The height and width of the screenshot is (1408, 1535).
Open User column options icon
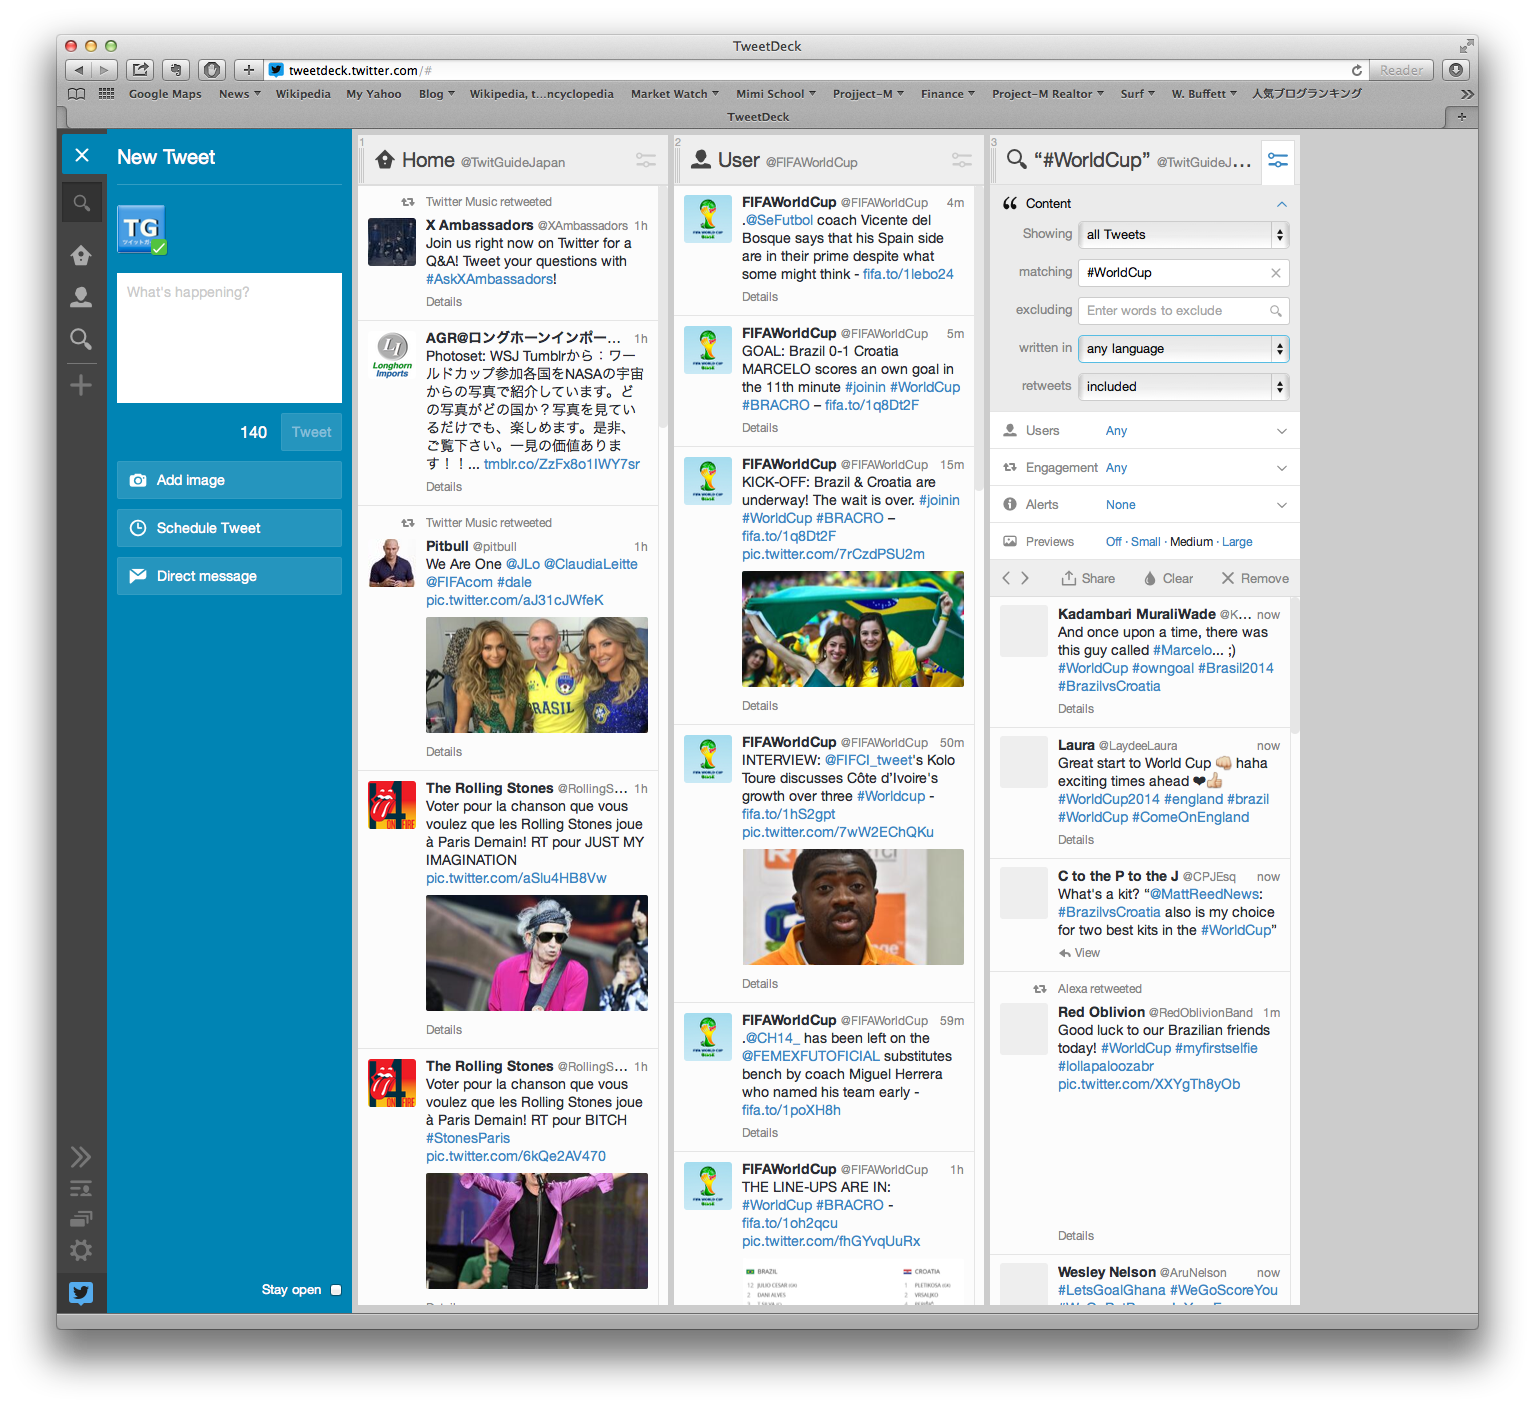click(x=962, y=160)
